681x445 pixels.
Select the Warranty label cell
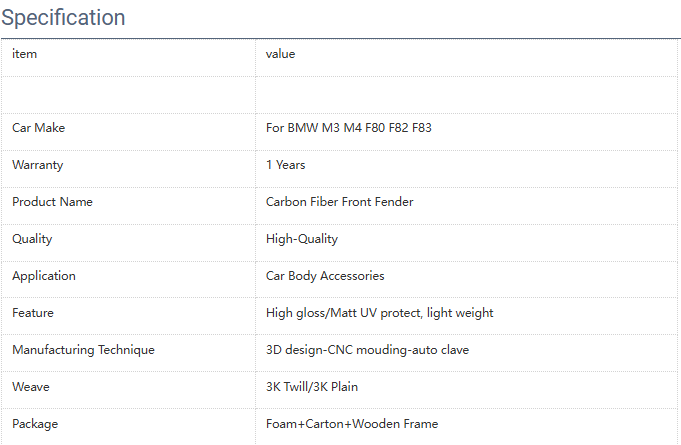[37, 165]
